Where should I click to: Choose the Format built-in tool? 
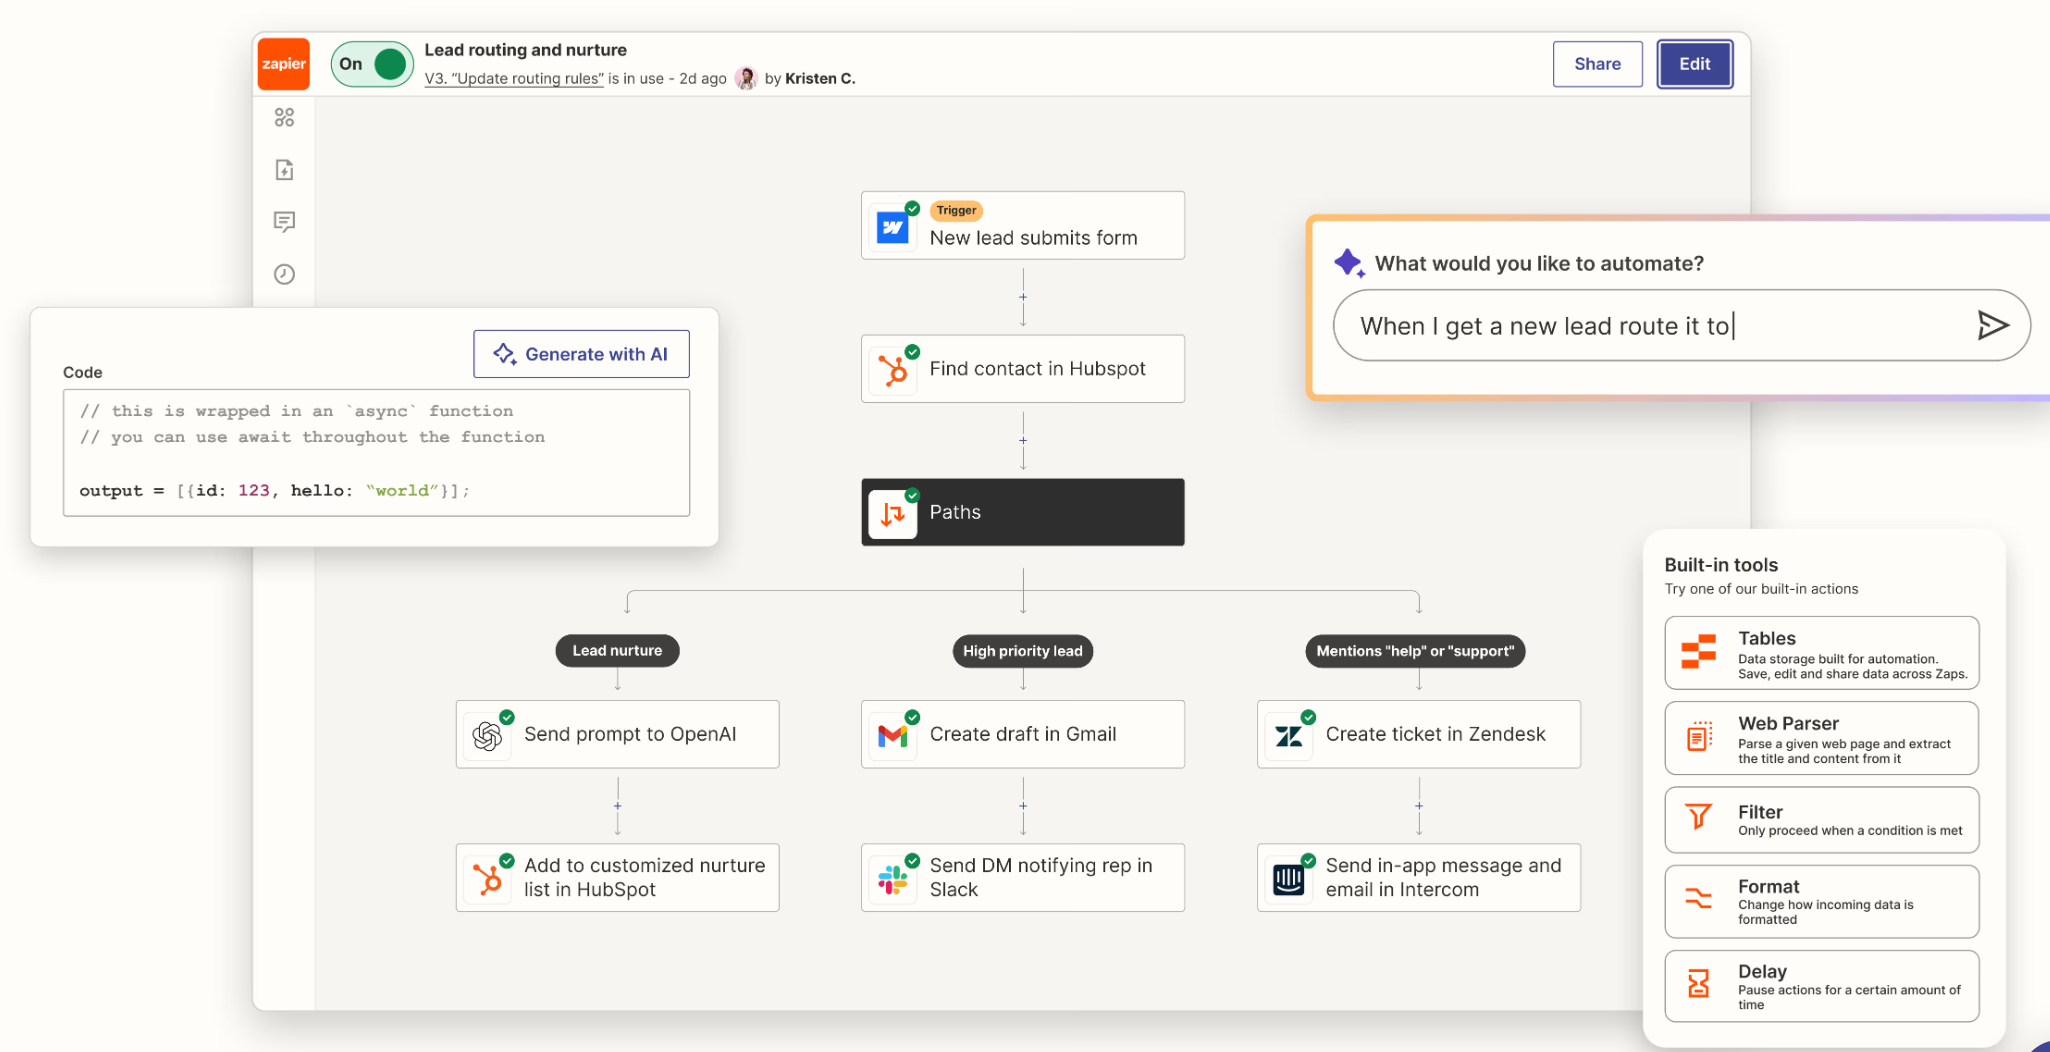click(1821, 901)
